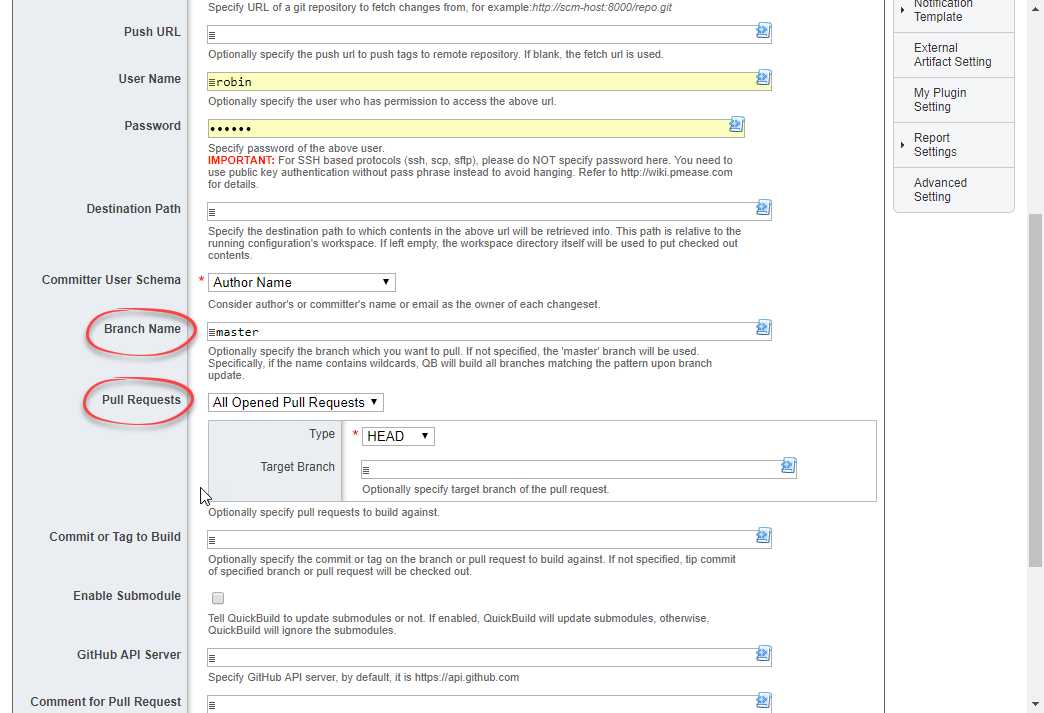Screen dimensions: 1044x713
Task: Click the Commit or Tag to Build label
Action: point(115,537)
